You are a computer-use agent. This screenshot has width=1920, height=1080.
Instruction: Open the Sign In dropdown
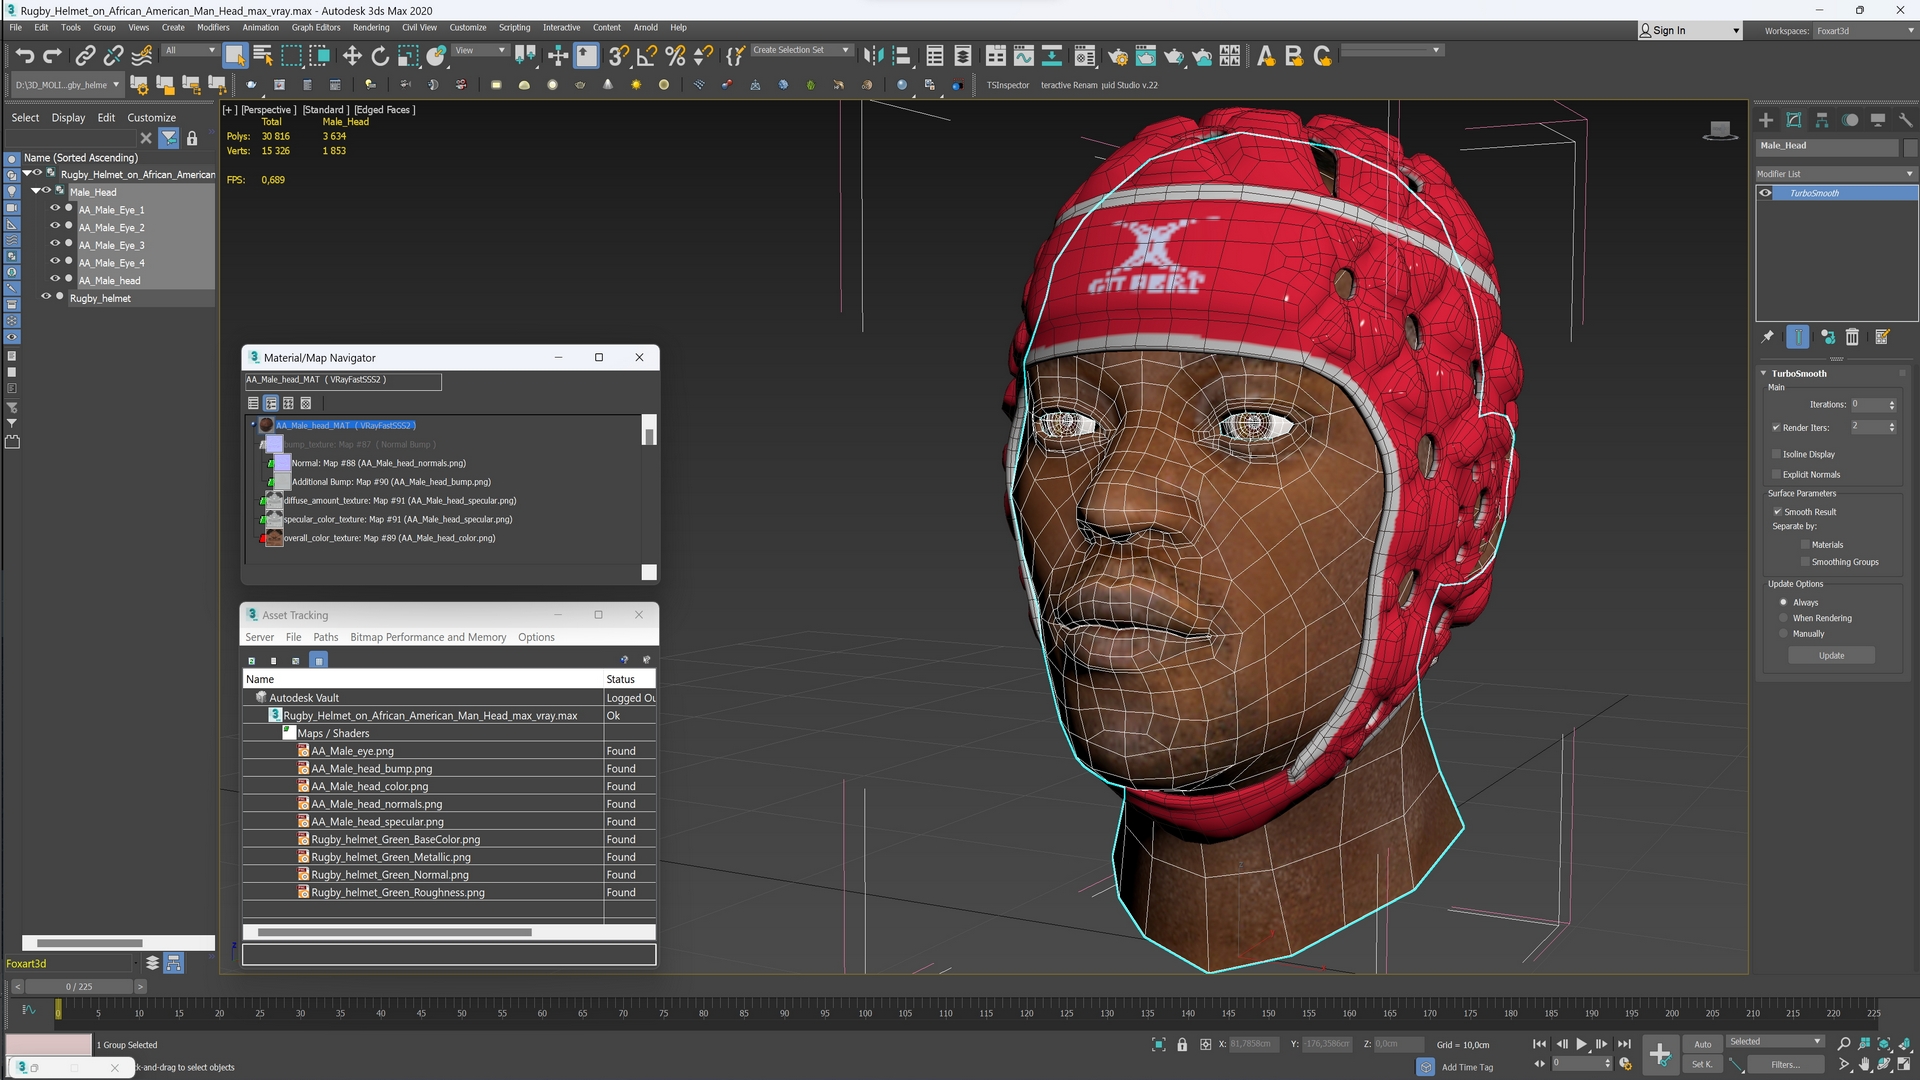(1689, 31)
